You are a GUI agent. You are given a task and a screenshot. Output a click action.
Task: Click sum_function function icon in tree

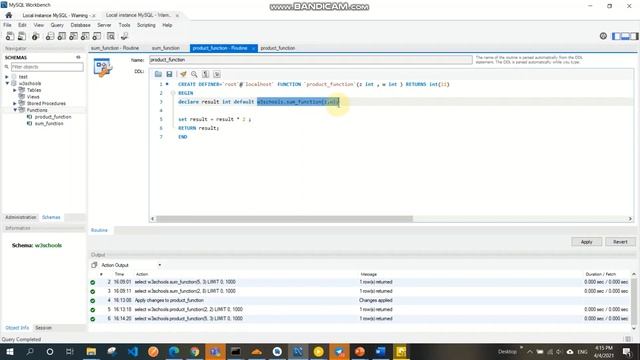pyautogui.click(x=29, y=123)
